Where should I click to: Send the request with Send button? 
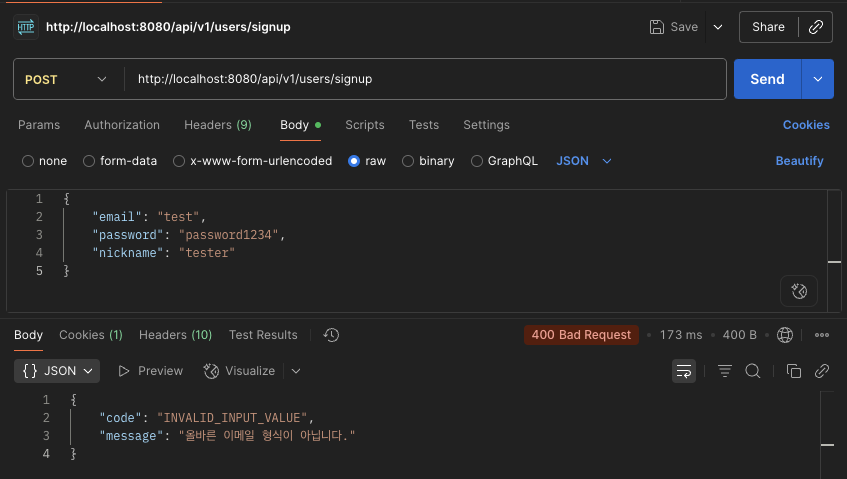coord(767,79)
